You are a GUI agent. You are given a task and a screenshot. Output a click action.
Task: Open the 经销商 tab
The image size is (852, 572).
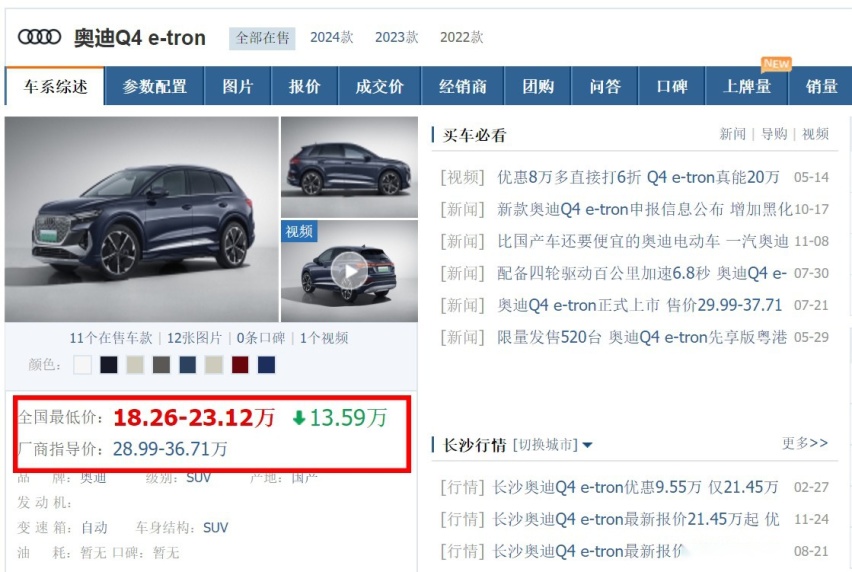(x=462, y=86)
